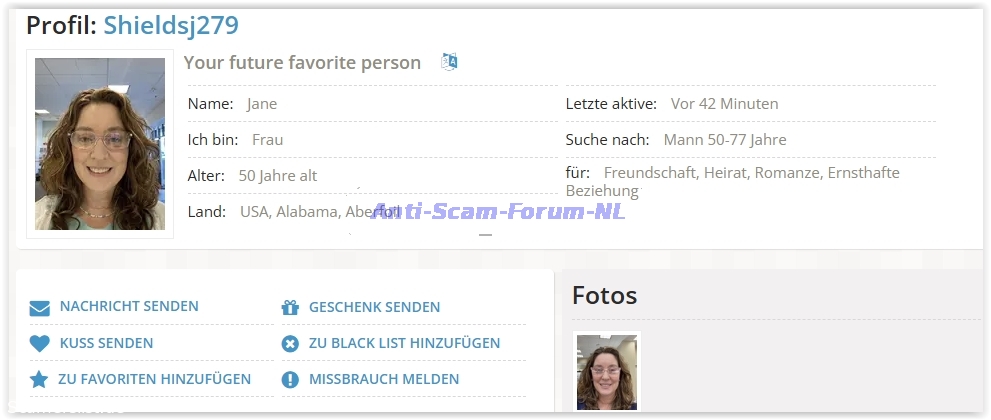Click the envelope icon for sending a message
Viewport: 991px width, 420px height.
coord(39,307)
